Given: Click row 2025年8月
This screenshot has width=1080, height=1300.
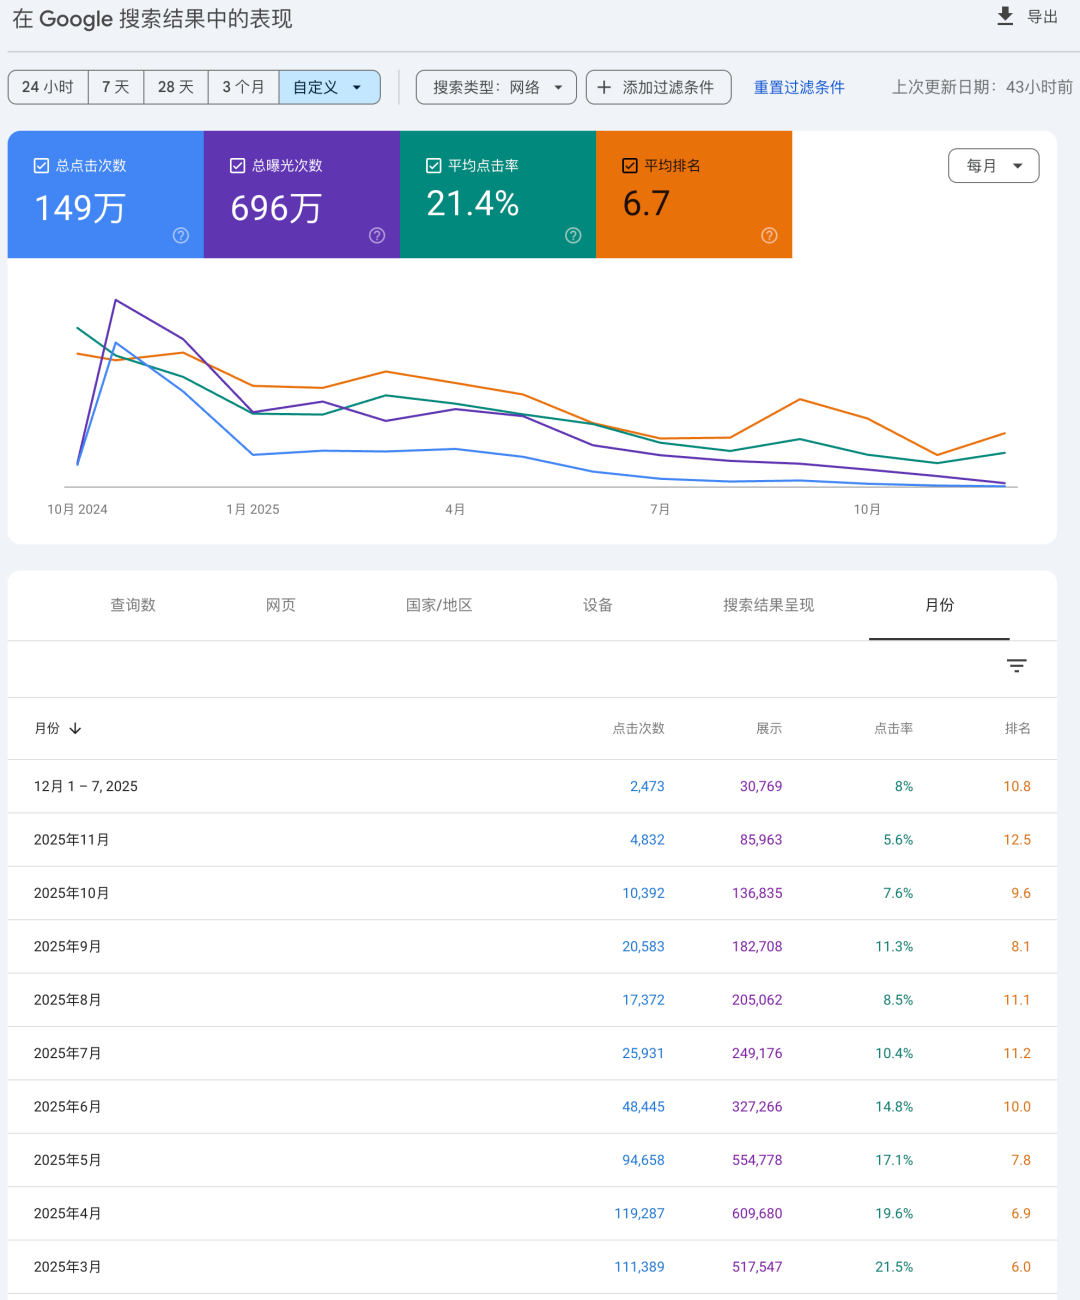Looking at the screenshot, I should (532, 1000).
